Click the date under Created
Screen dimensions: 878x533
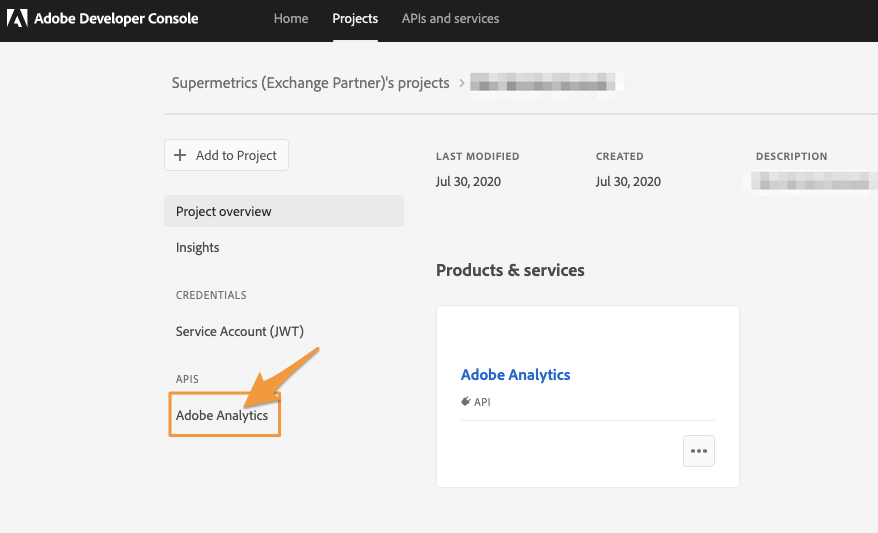pyautogui.click(x=628, y=182)
